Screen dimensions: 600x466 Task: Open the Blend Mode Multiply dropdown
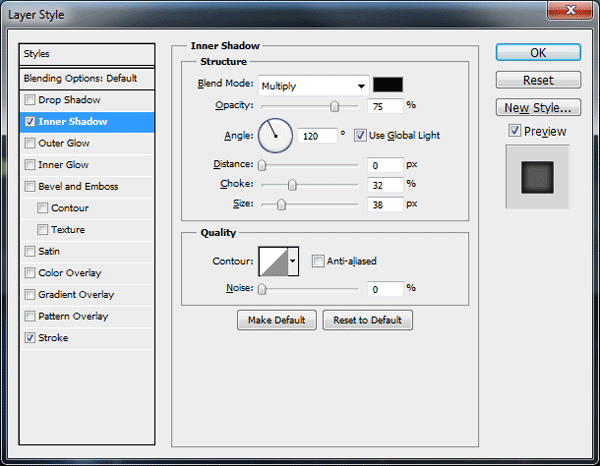[x=313, y=86]
